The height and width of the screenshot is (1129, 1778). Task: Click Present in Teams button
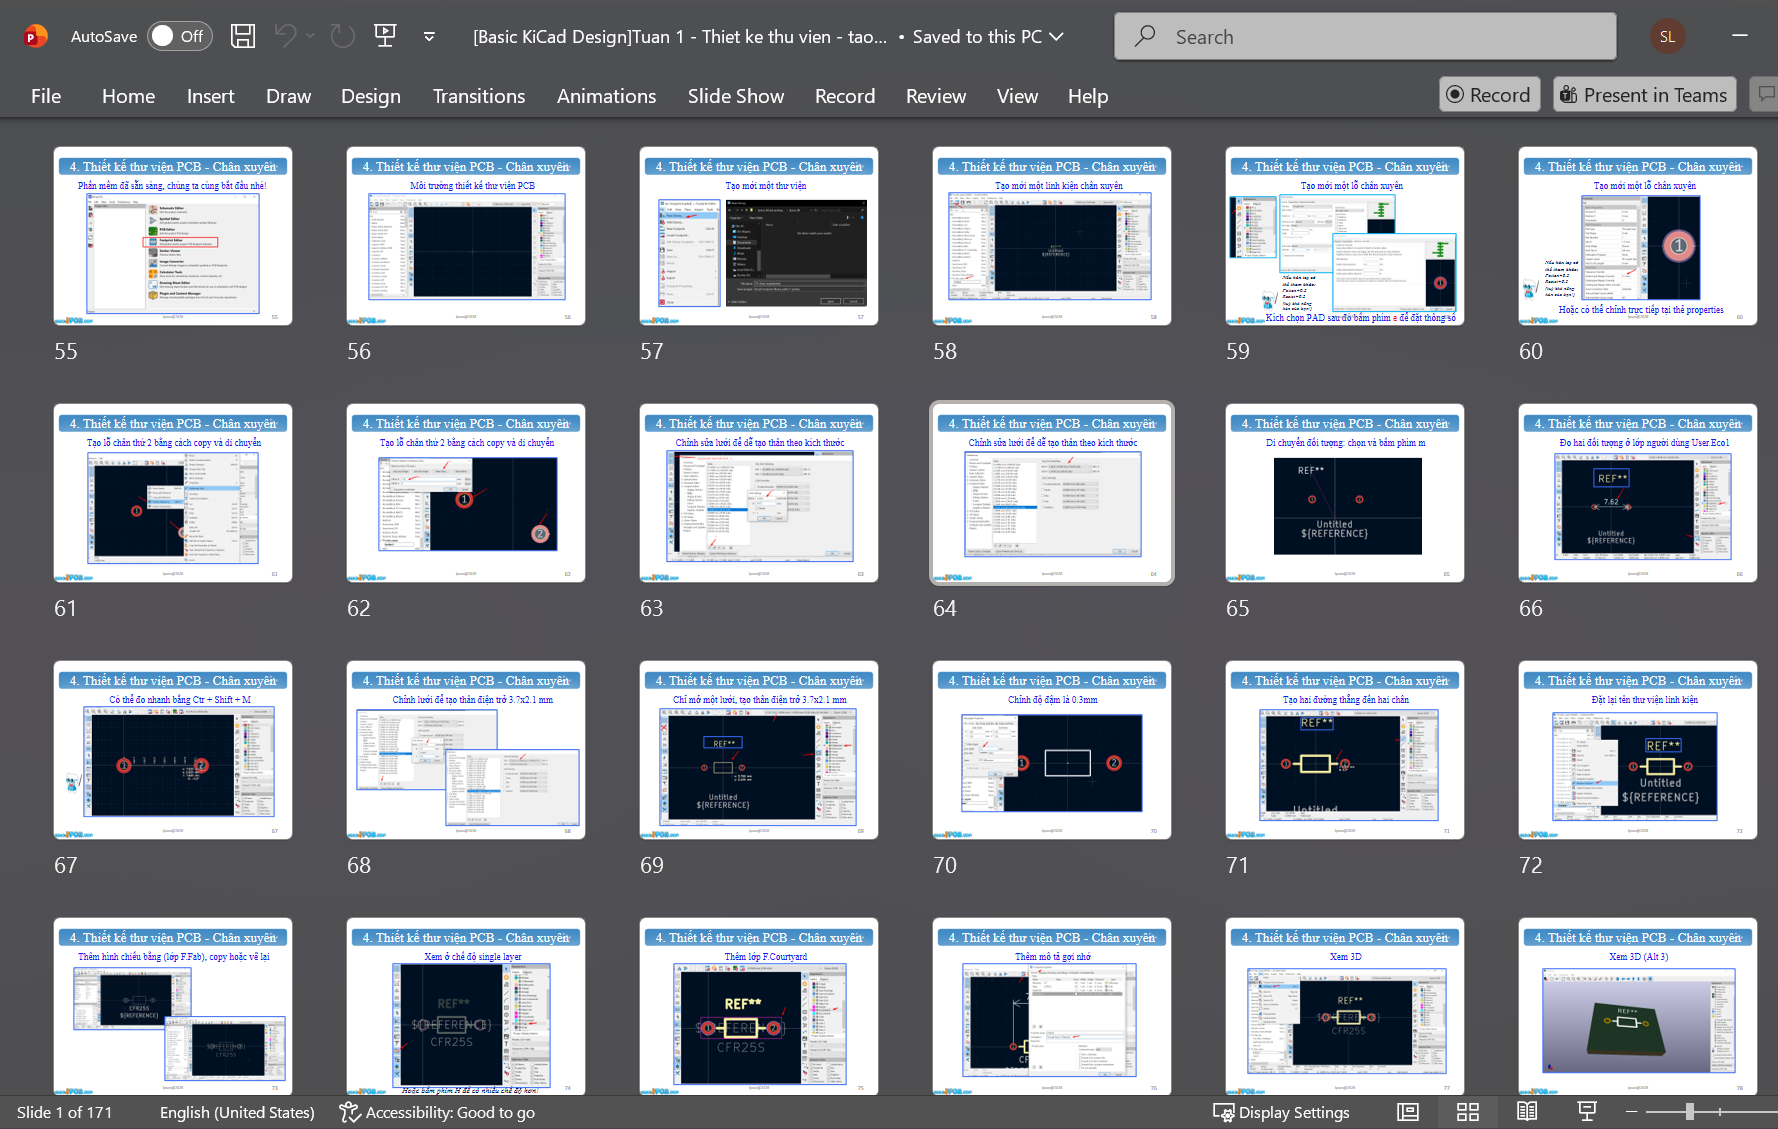[1644, 95]
